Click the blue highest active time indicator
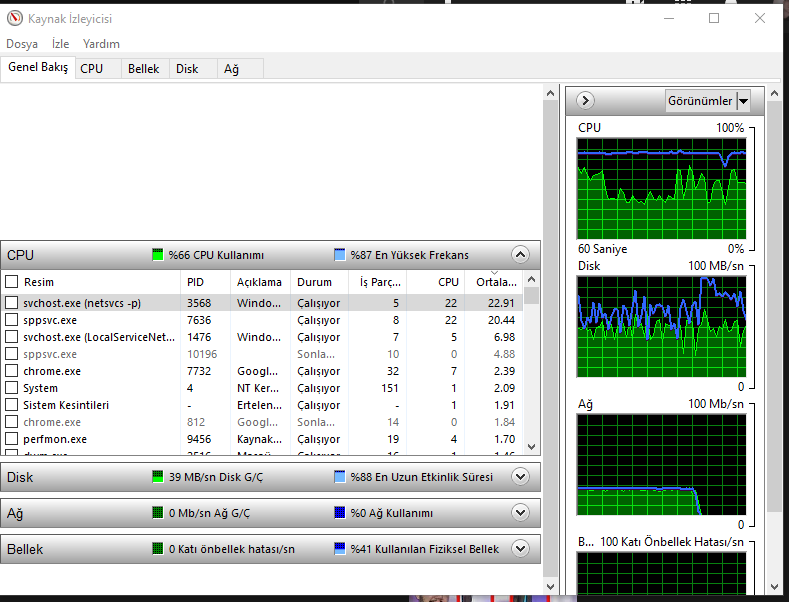789x602 pixels. (340, 477)
